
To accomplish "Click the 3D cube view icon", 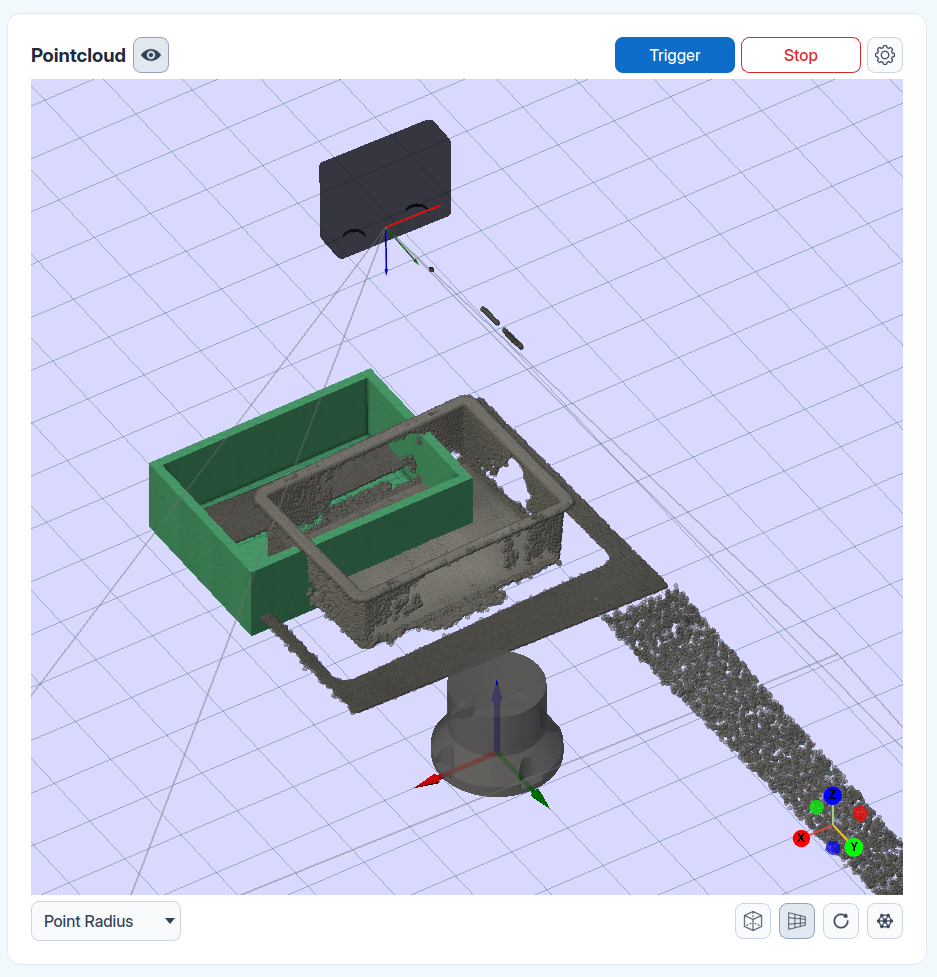I will pos(753,921).
